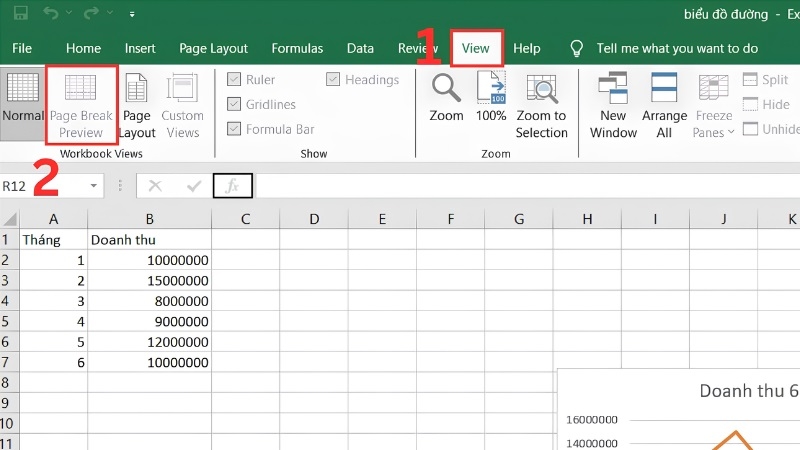800x450 pixels.
Task: Open the Redo history dropdown arrow
Action: pos(110,13)
